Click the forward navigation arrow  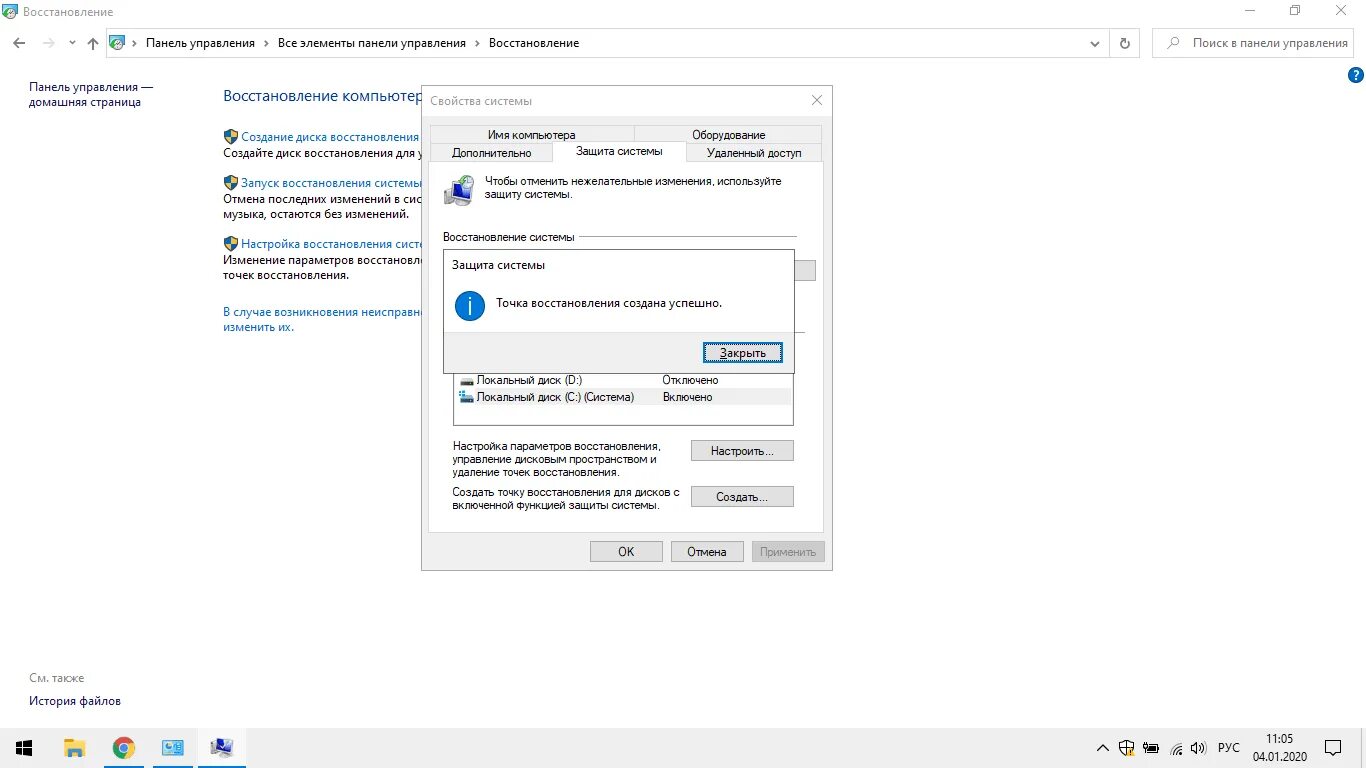point(48,43)
